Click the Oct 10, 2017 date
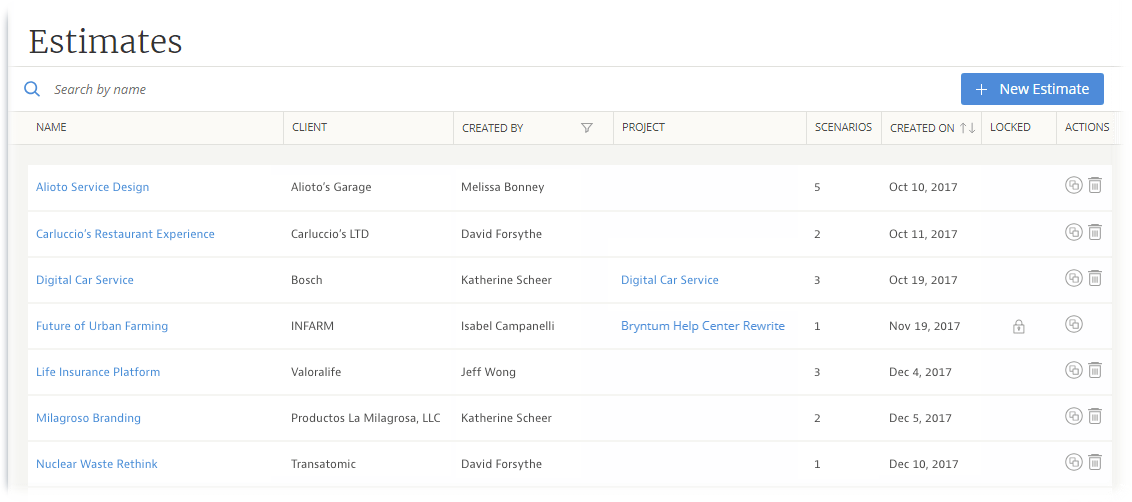The image size is (1132, 502). (923, 187)
